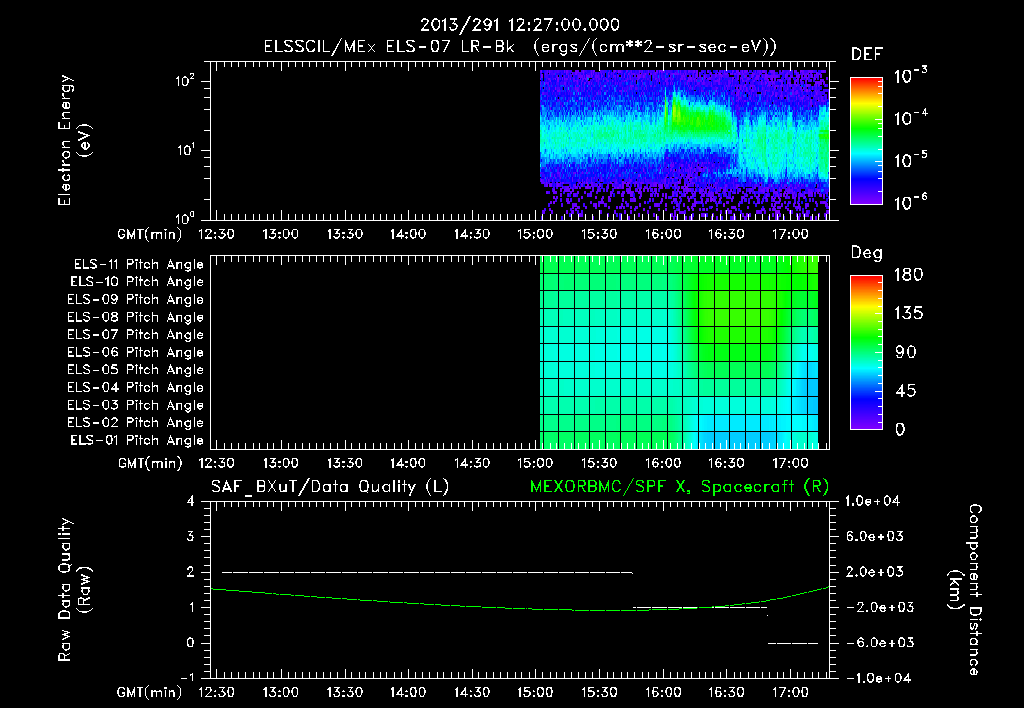Click the 14:00 time tick under Data Quality panel
Image resolution: width=1024 pixels, height=708 pixels.
tap(408, 692)
